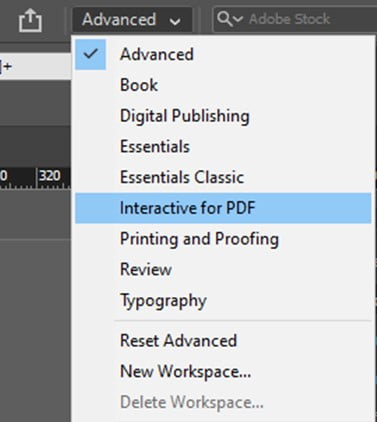This screenshot has height=422, width=377.
Task: Choose the Review workspace
Action: coord(223,269)
